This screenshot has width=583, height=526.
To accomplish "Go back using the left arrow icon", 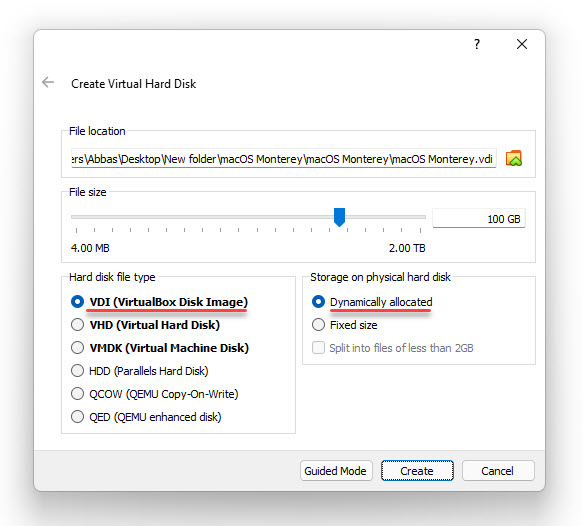I will [48, 82].
